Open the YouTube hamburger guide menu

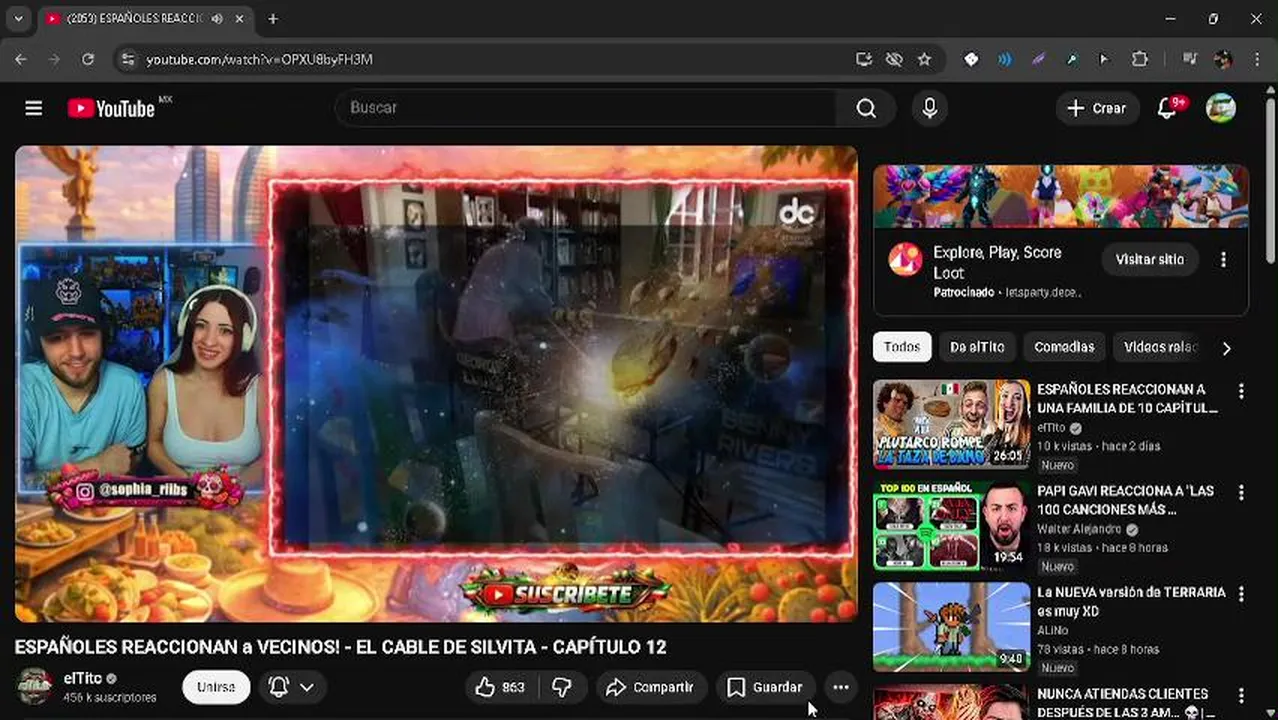pos(34,108)
